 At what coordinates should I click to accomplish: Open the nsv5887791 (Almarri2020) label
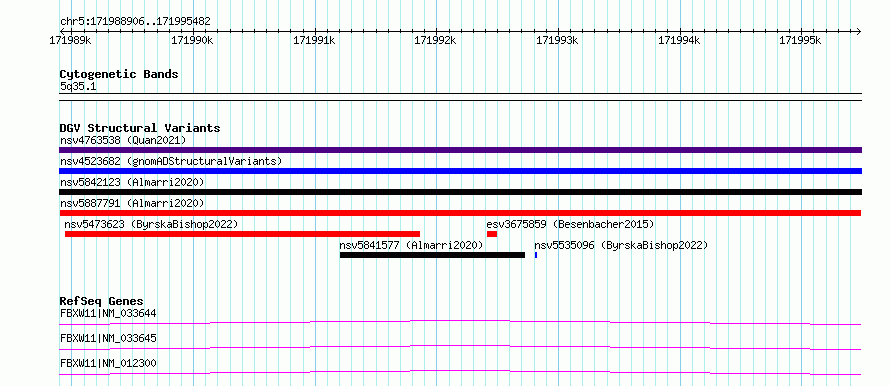(x=132, y=203)
